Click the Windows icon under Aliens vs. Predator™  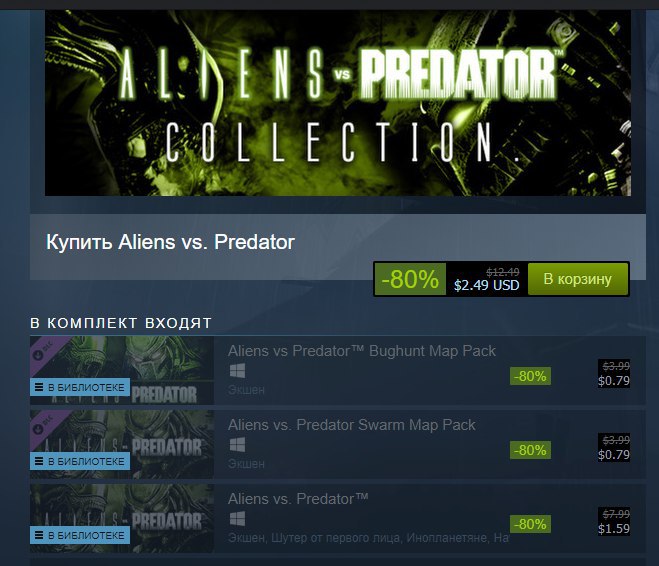[237, 519]
